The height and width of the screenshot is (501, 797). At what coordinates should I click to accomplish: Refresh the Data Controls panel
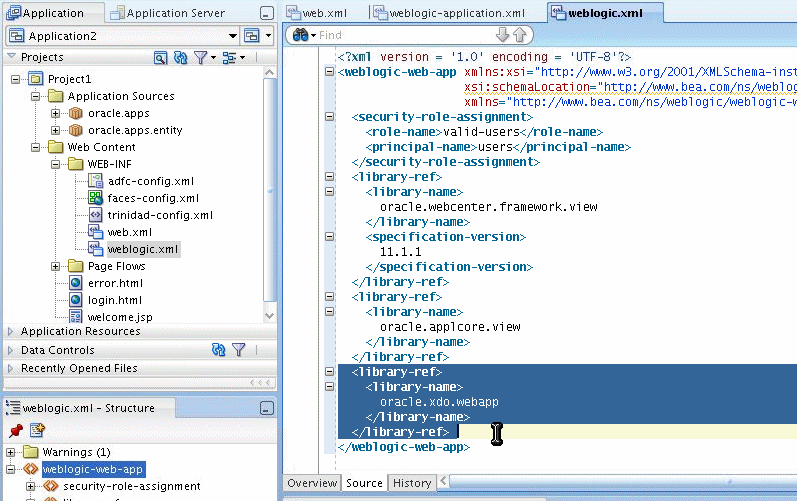click(x=219, y=350)
